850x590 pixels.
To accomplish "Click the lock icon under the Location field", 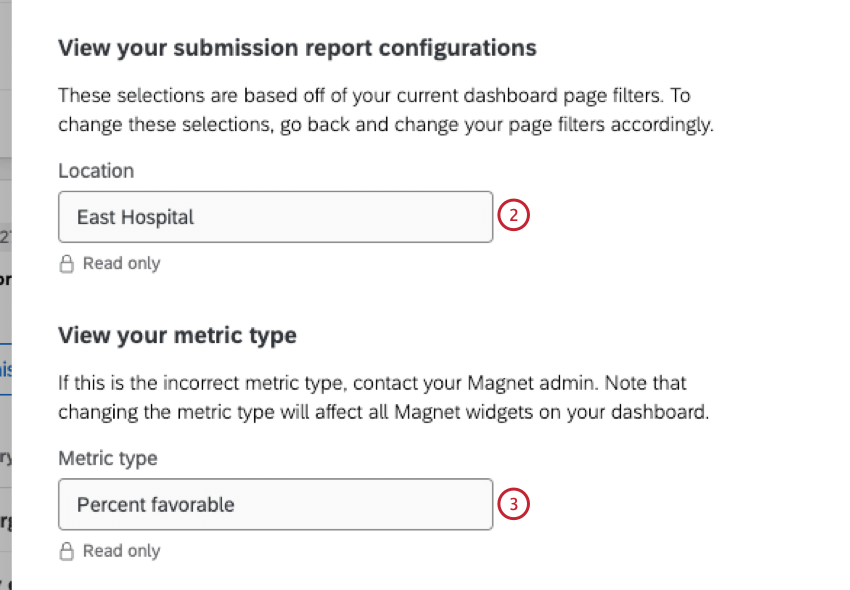I will click(x=66, y=263).
